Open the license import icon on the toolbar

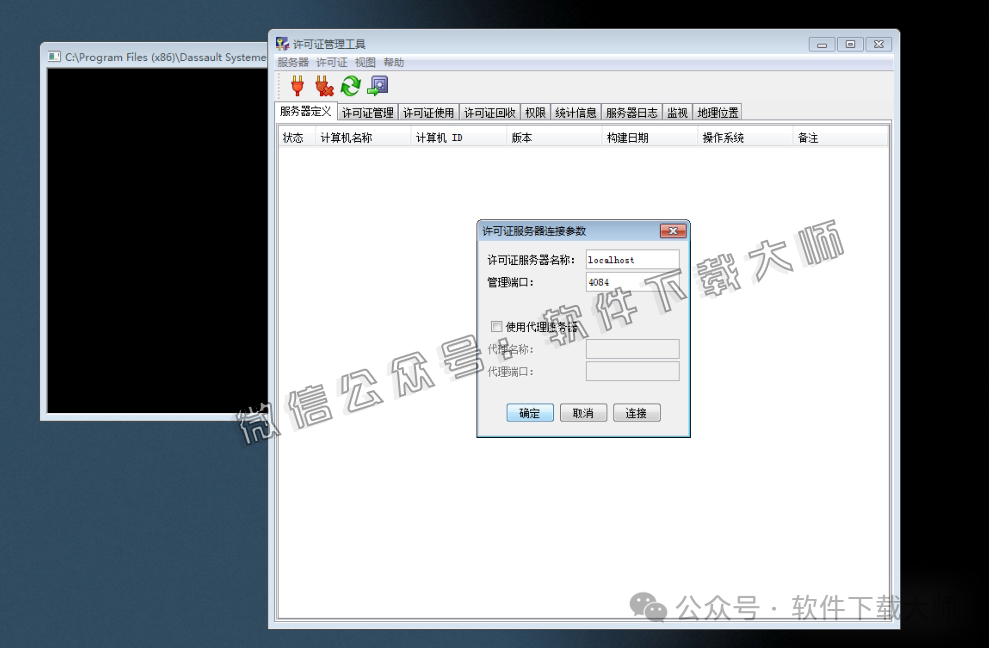pos(377,86)
